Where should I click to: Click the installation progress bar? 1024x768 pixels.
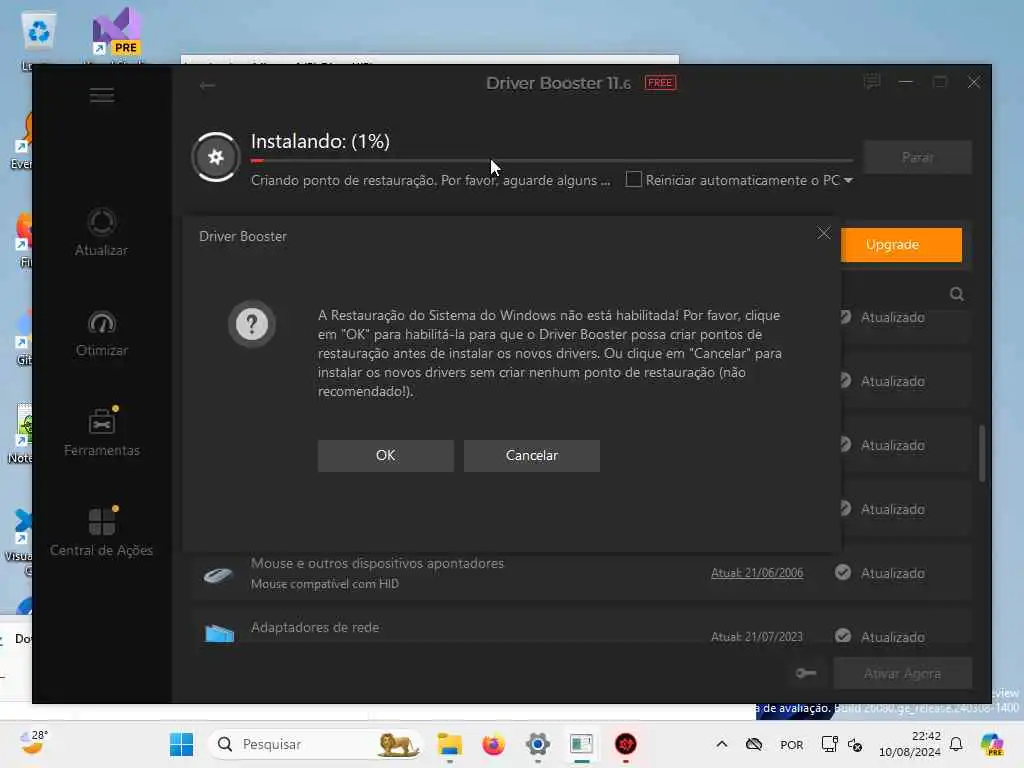click(552, 161)
